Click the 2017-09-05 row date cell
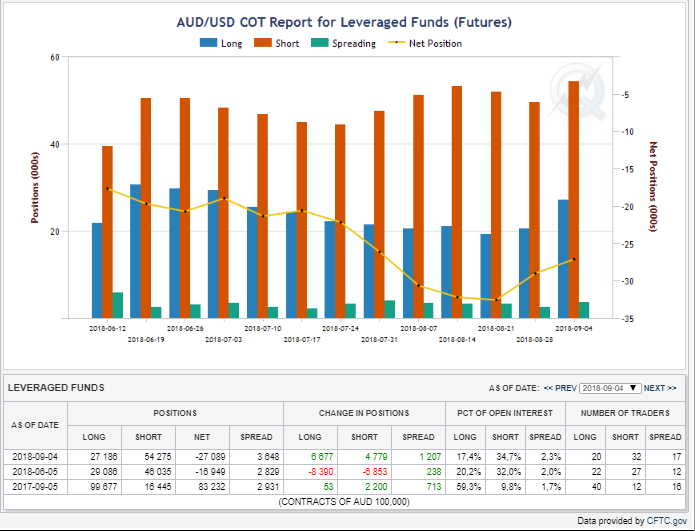The image size is (695, 531). point(35,487)
